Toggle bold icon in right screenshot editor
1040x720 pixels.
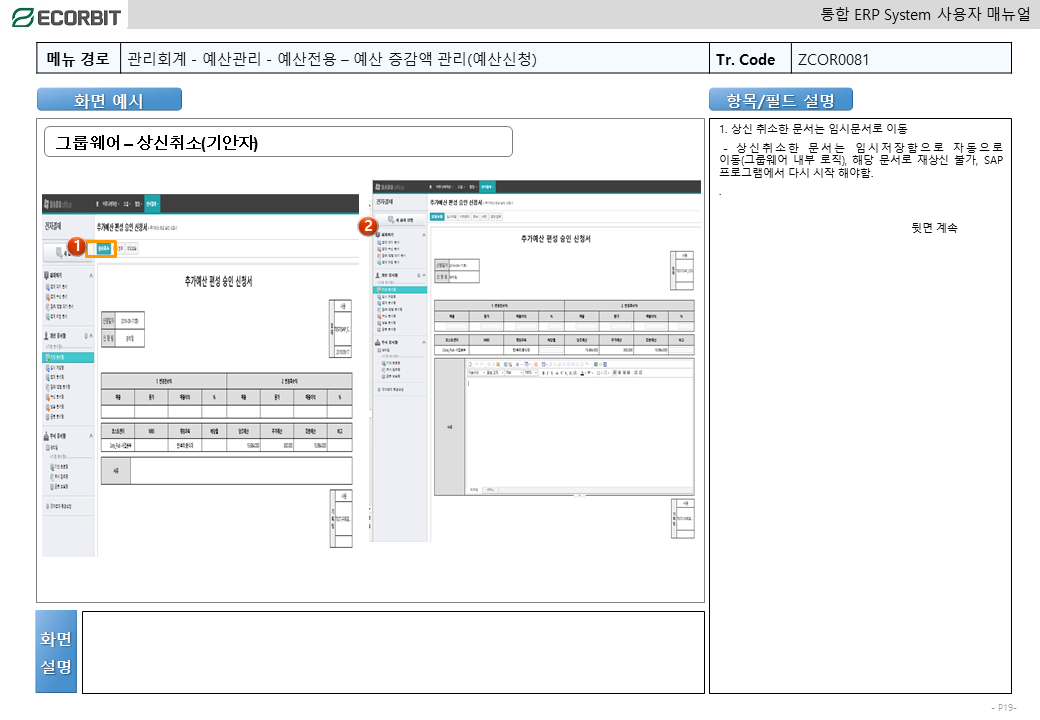click(x=543, y=372)
